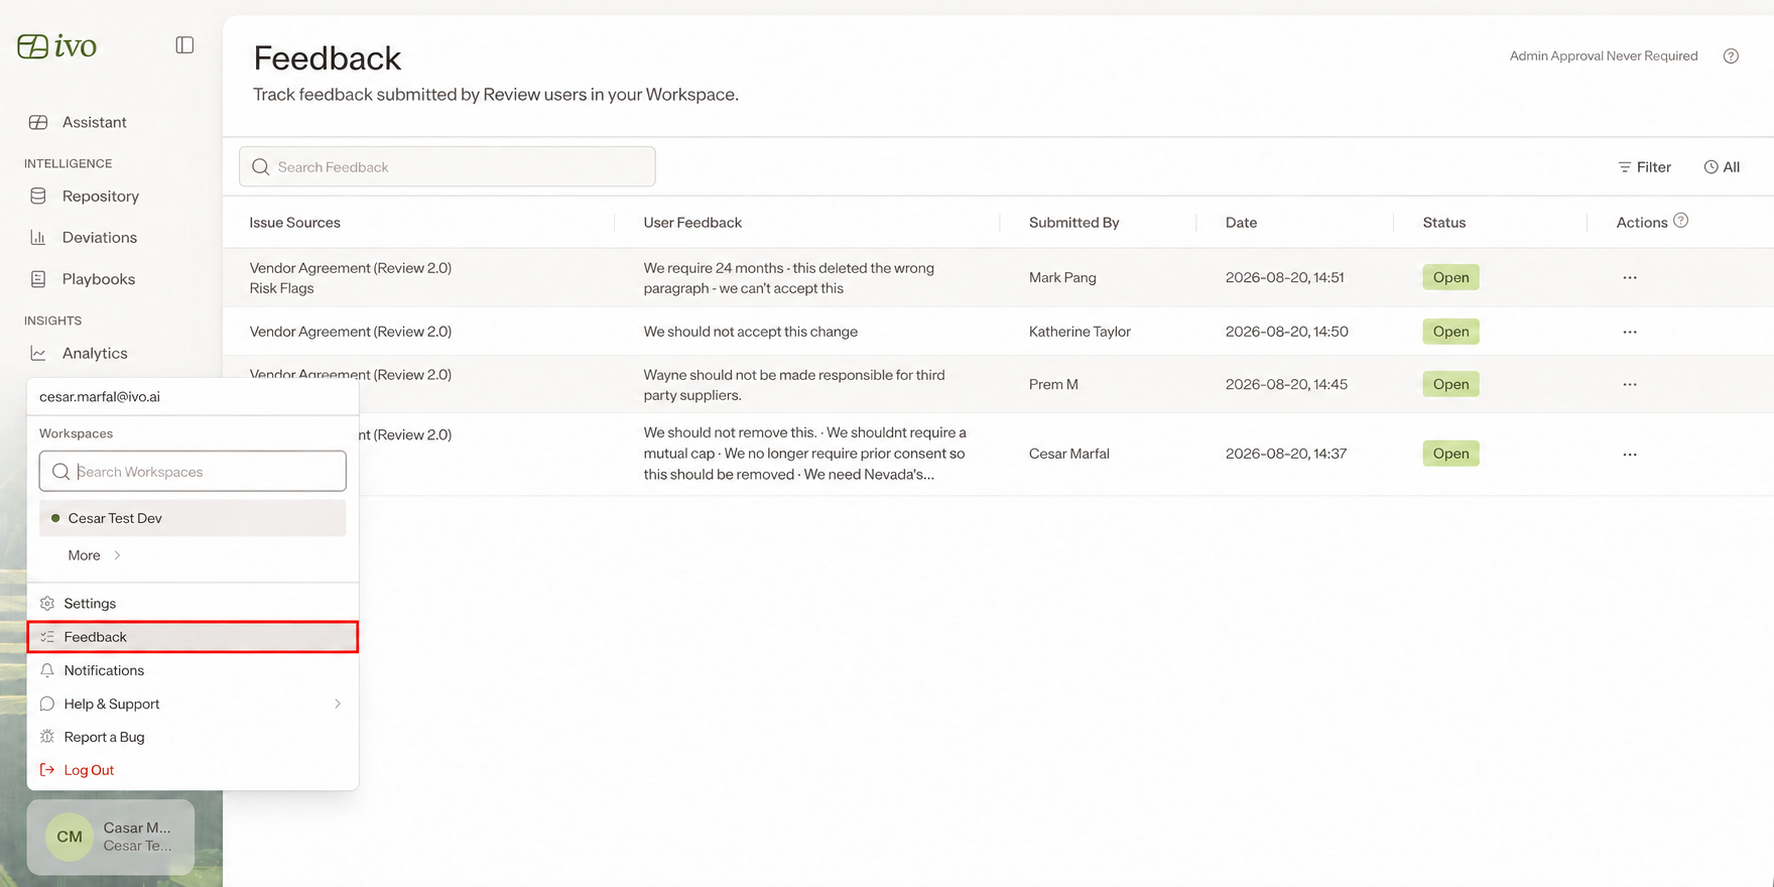Viewport: 1774px width, 887px height.
Task: Click Open status badge in Cesar Marfal row
Action: (x=1451, y=453)
